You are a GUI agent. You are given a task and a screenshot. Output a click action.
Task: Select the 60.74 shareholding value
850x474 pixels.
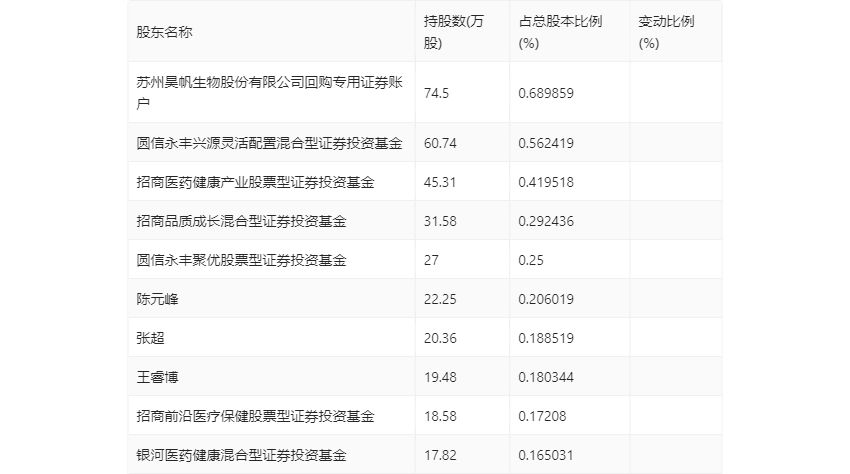click(440, 143)
